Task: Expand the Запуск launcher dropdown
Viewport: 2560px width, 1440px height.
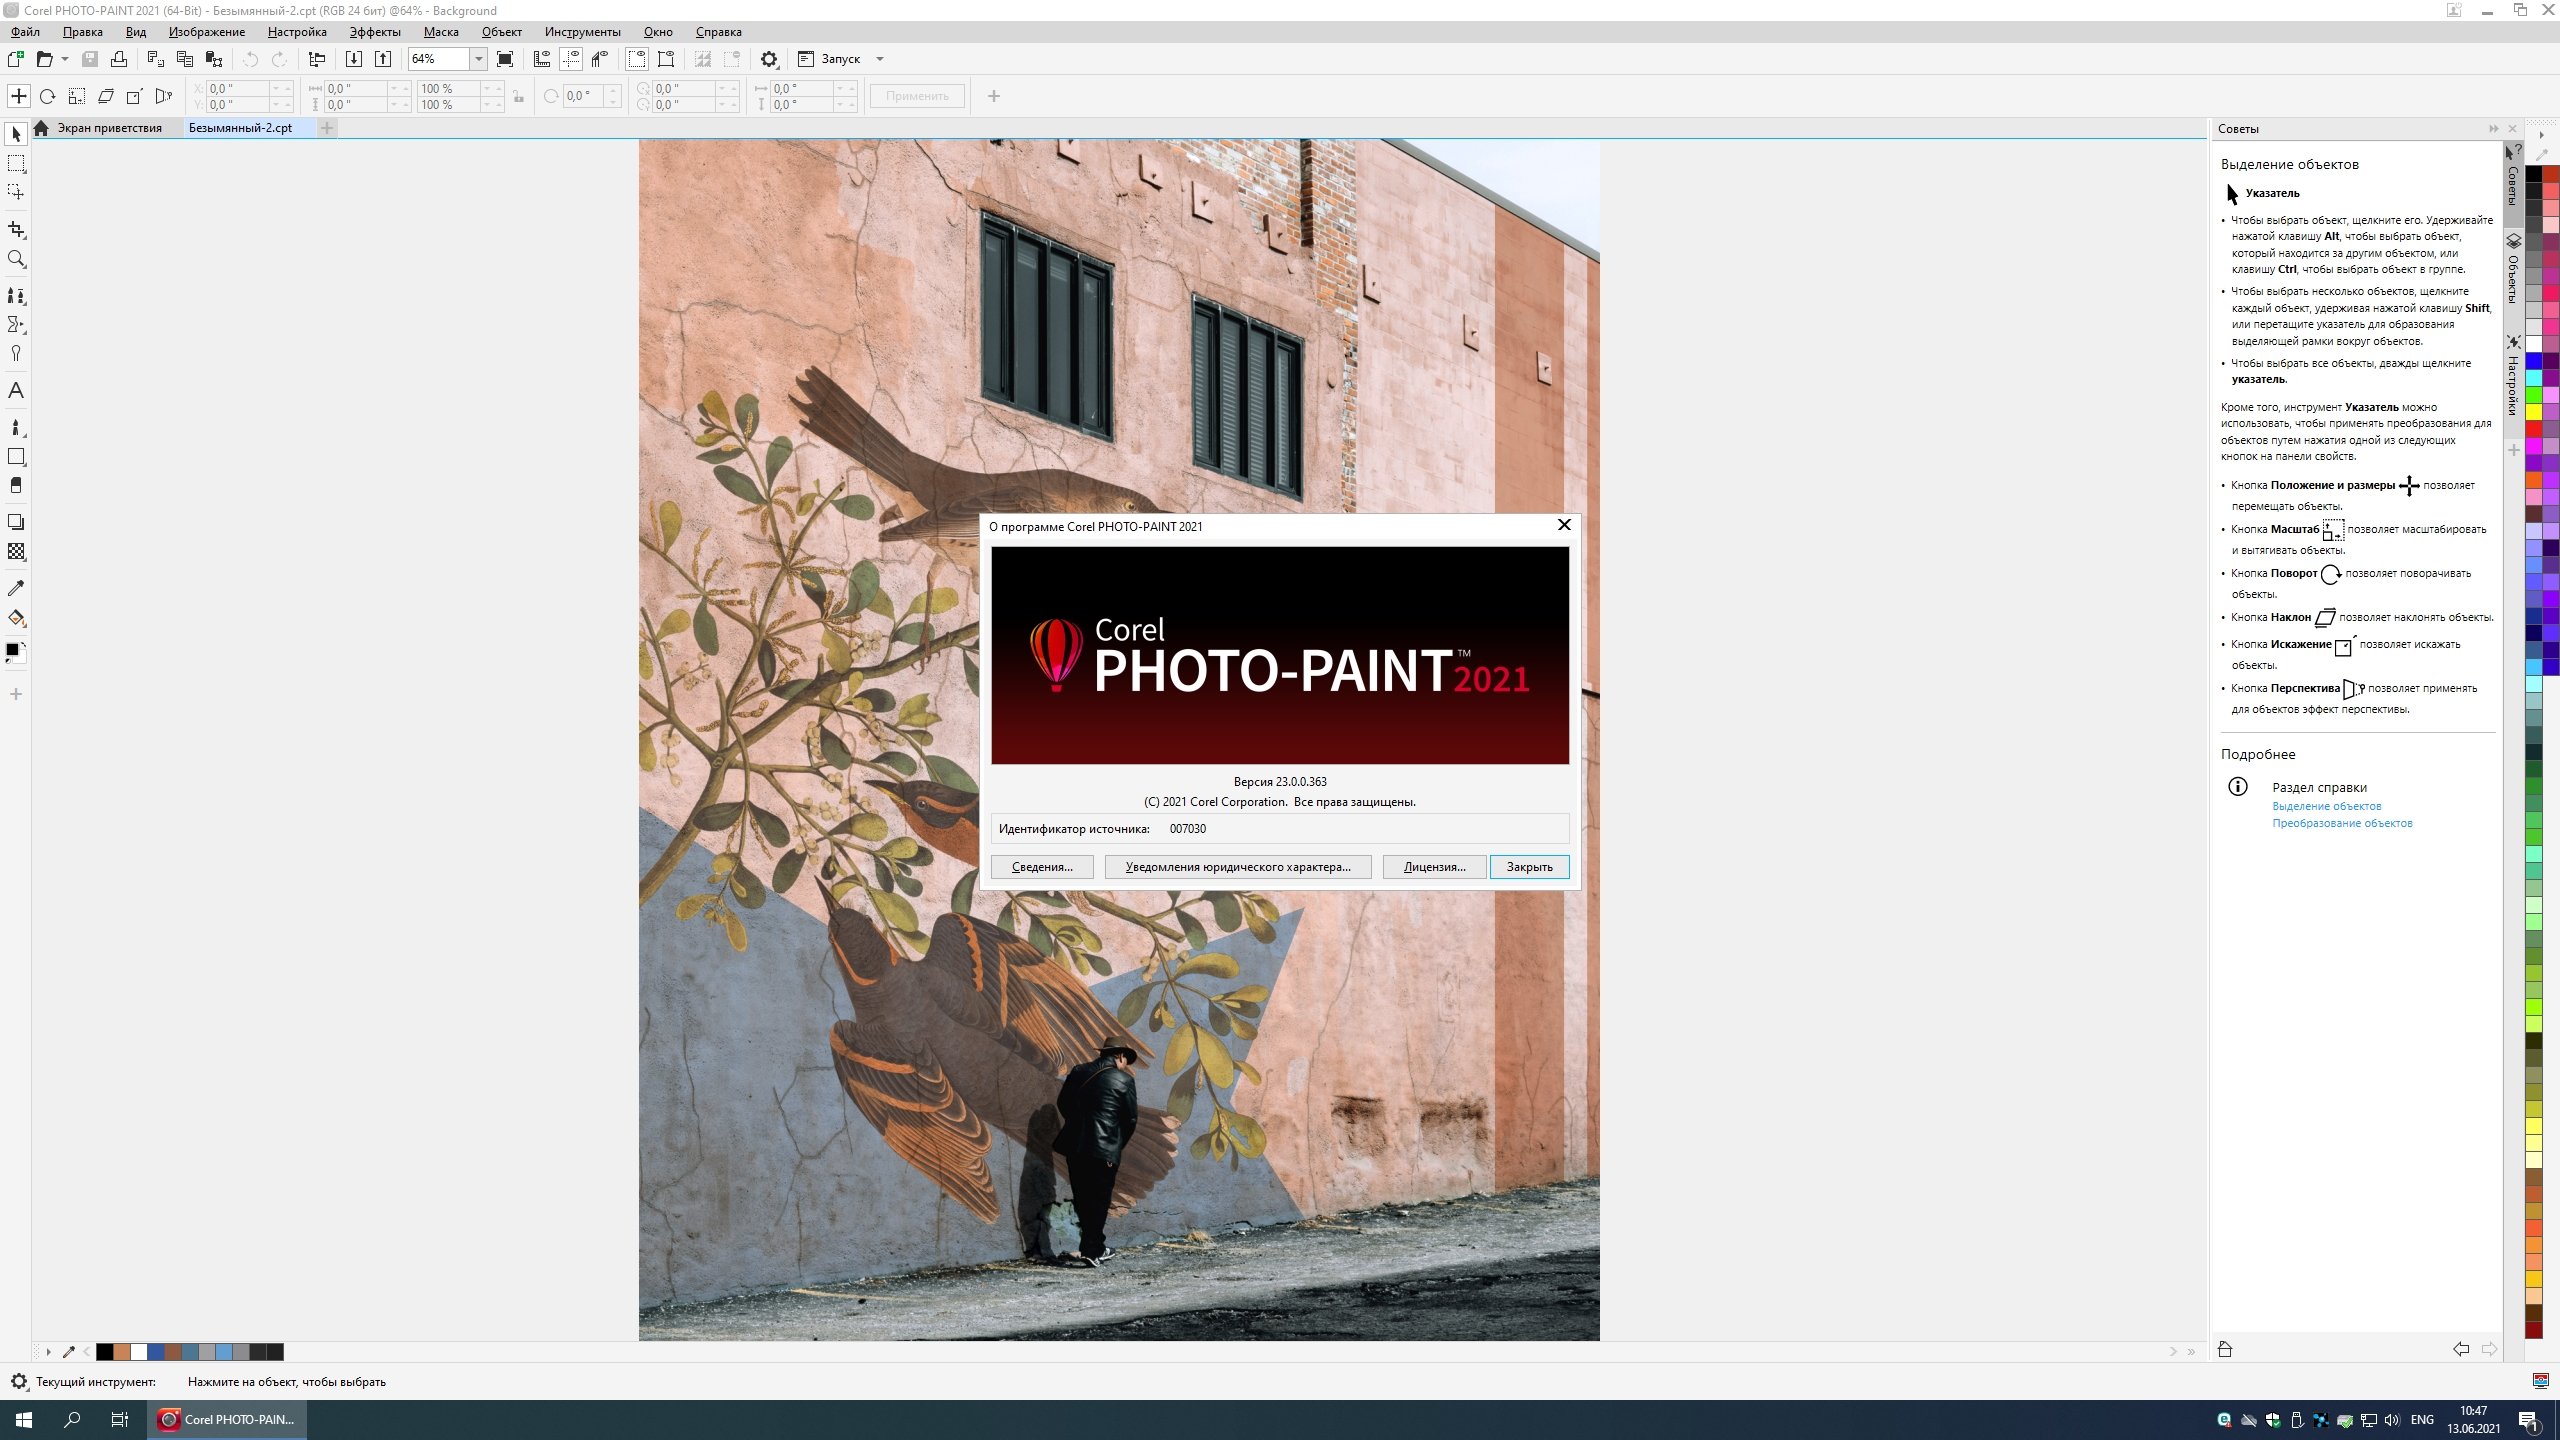Action: (880, 59)
